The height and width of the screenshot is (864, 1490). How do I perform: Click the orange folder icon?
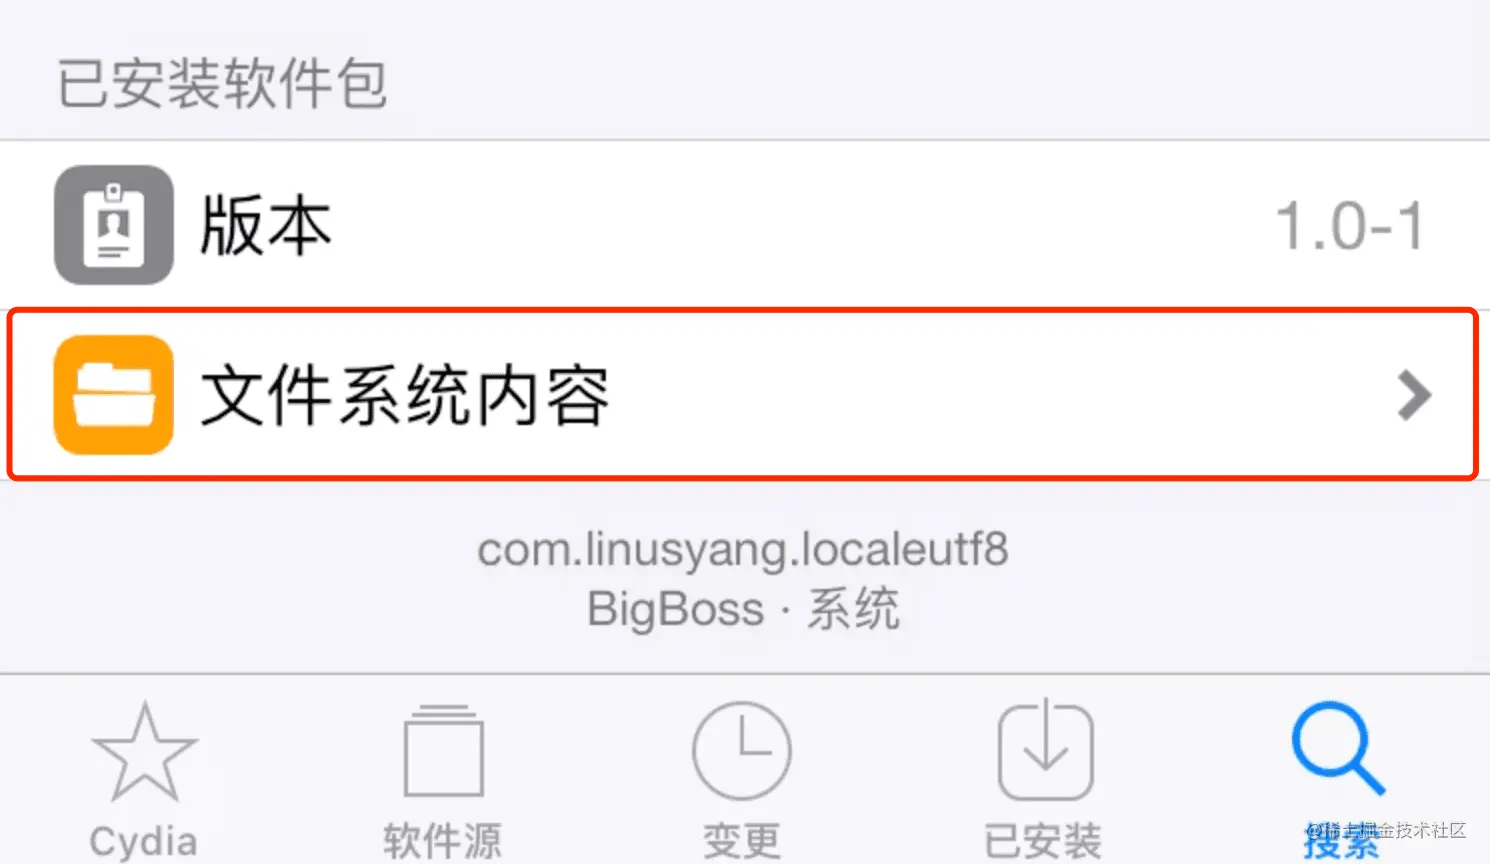pyautogui.click(x=114, y=395)
